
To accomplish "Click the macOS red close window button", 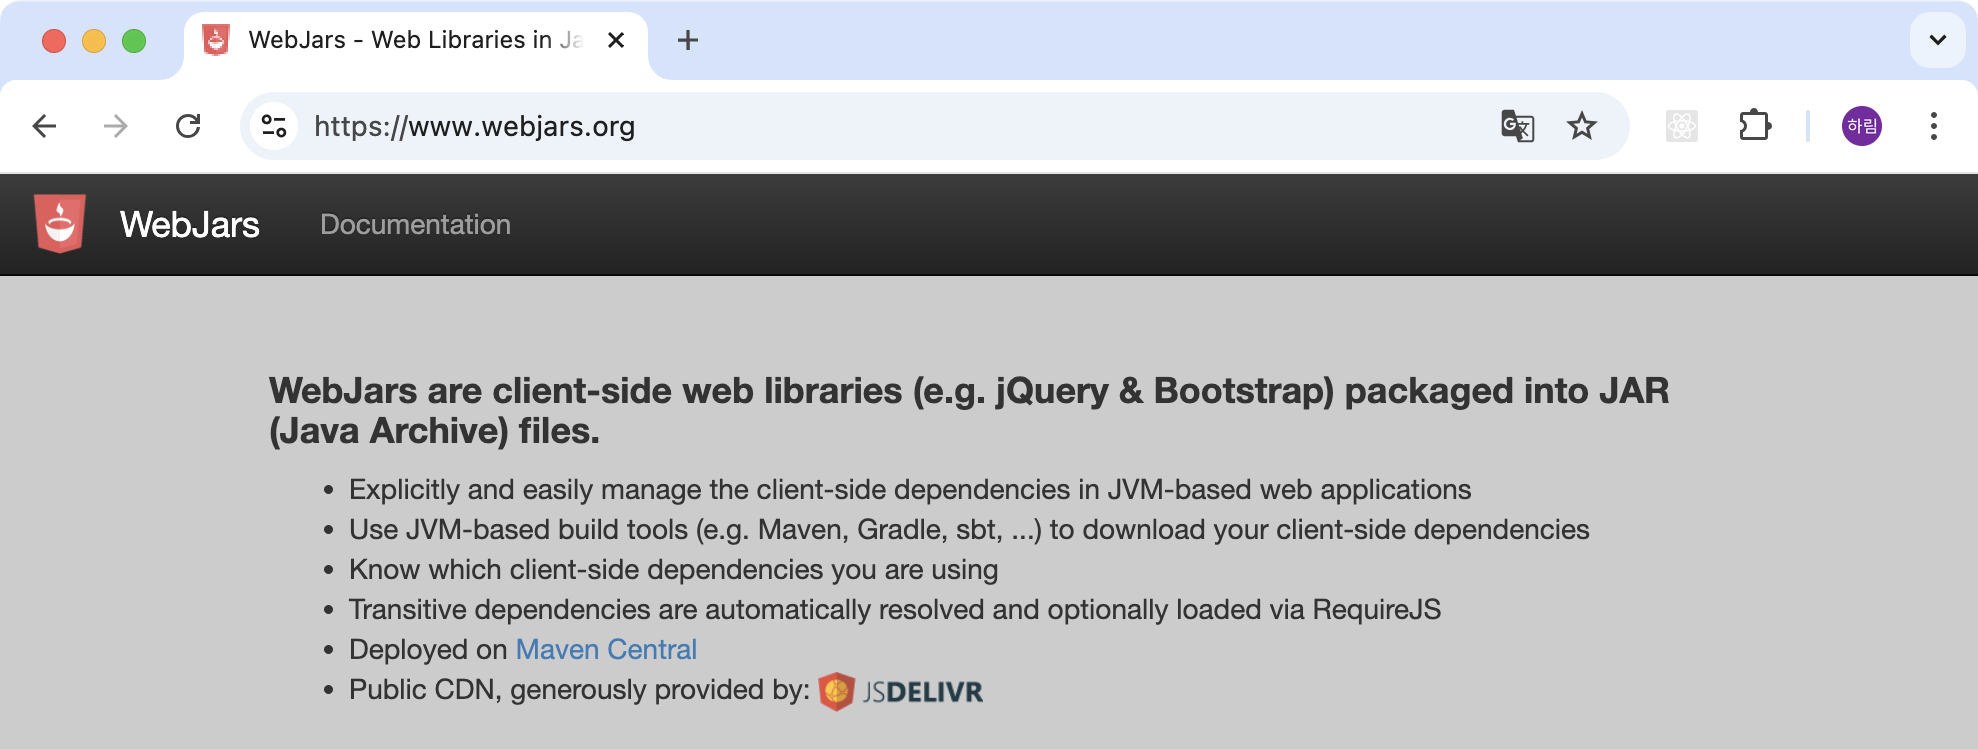I will [54, 40].
